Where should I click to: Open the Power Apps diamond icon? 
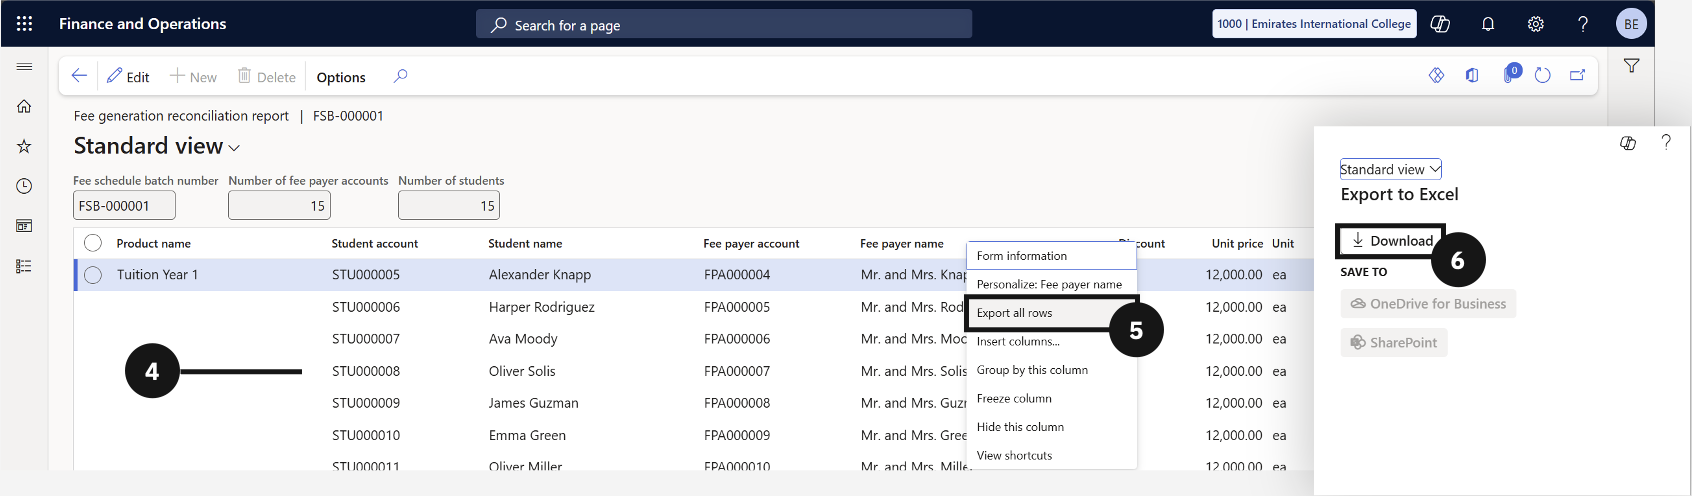click(x=1436, y=75)
